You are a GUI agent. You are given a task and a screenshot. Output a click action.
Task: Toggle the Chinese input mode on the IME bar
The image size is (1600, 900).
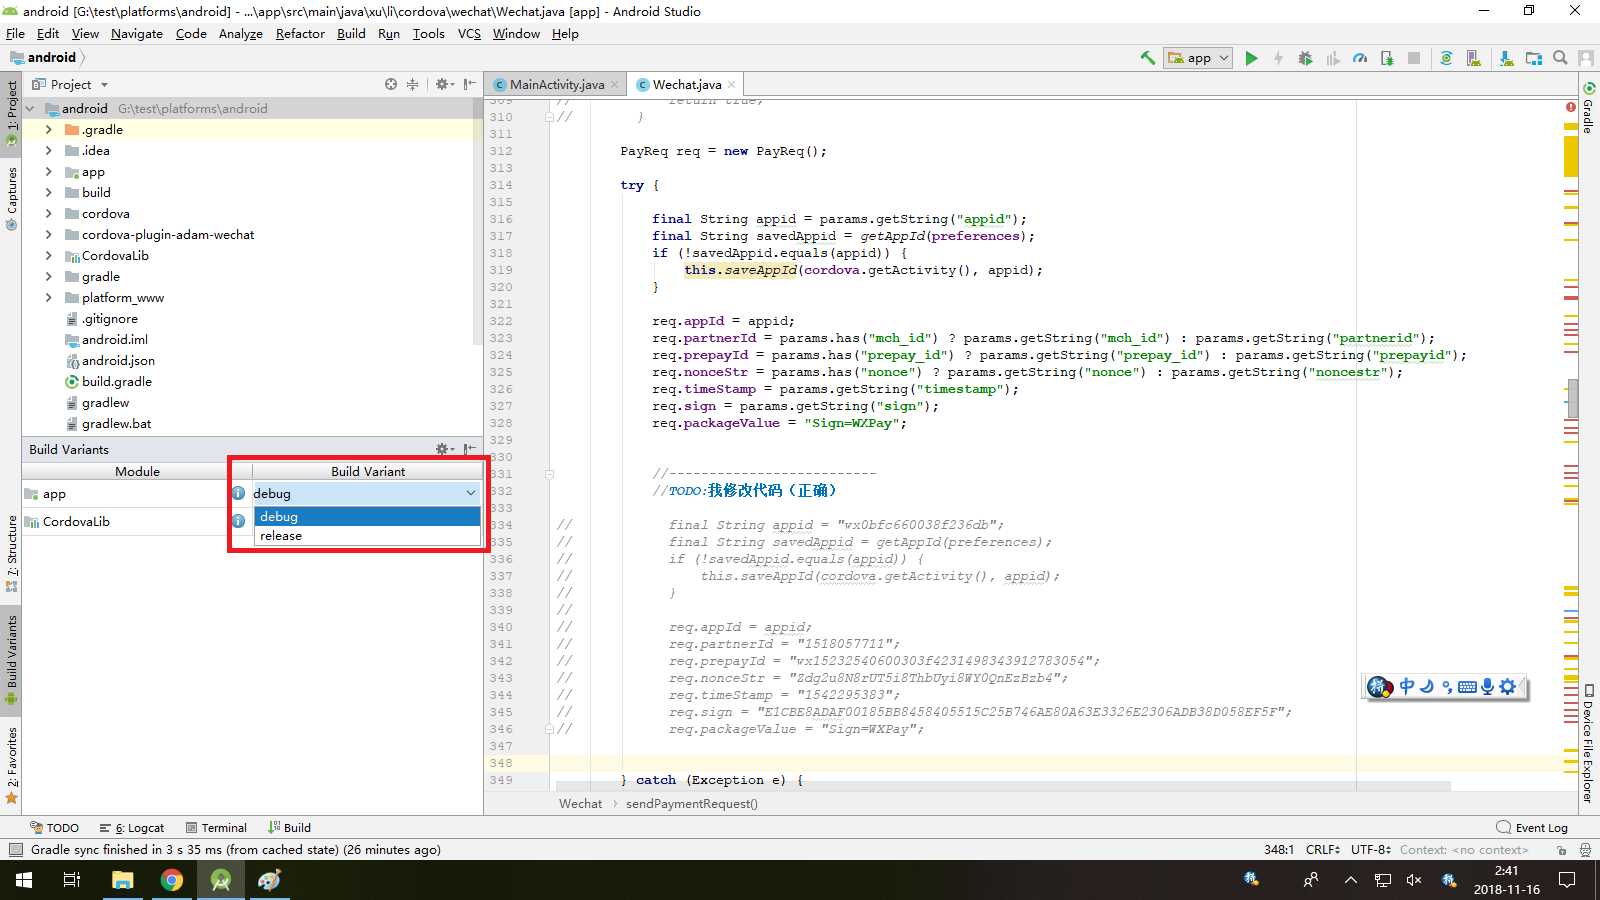click(x=1407, y=686)
